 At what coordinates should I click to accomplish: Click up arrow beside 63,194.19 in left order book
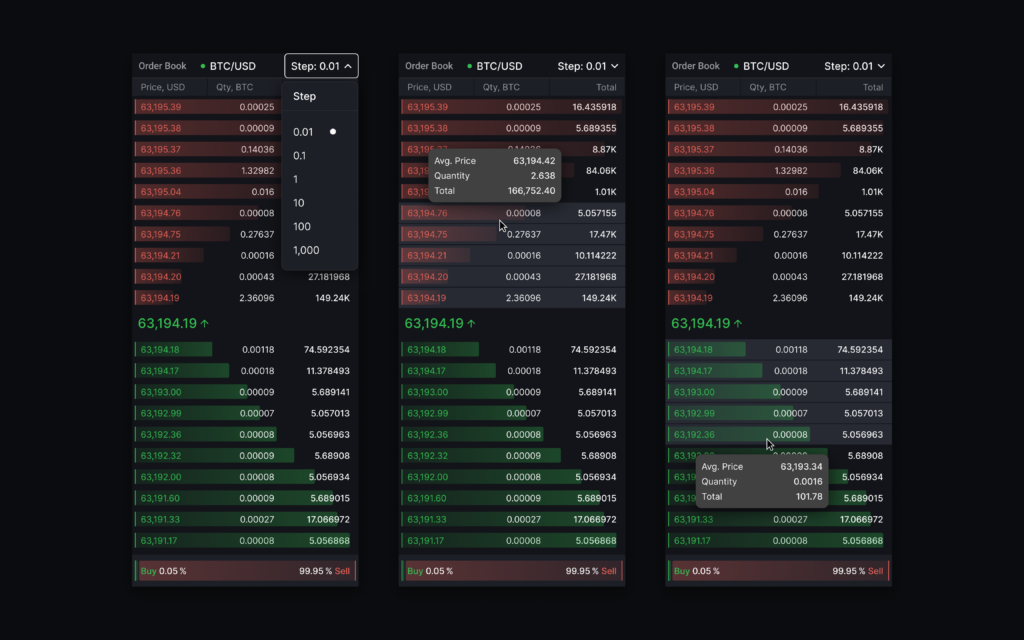pyautogui.click(x=204, y=323)
